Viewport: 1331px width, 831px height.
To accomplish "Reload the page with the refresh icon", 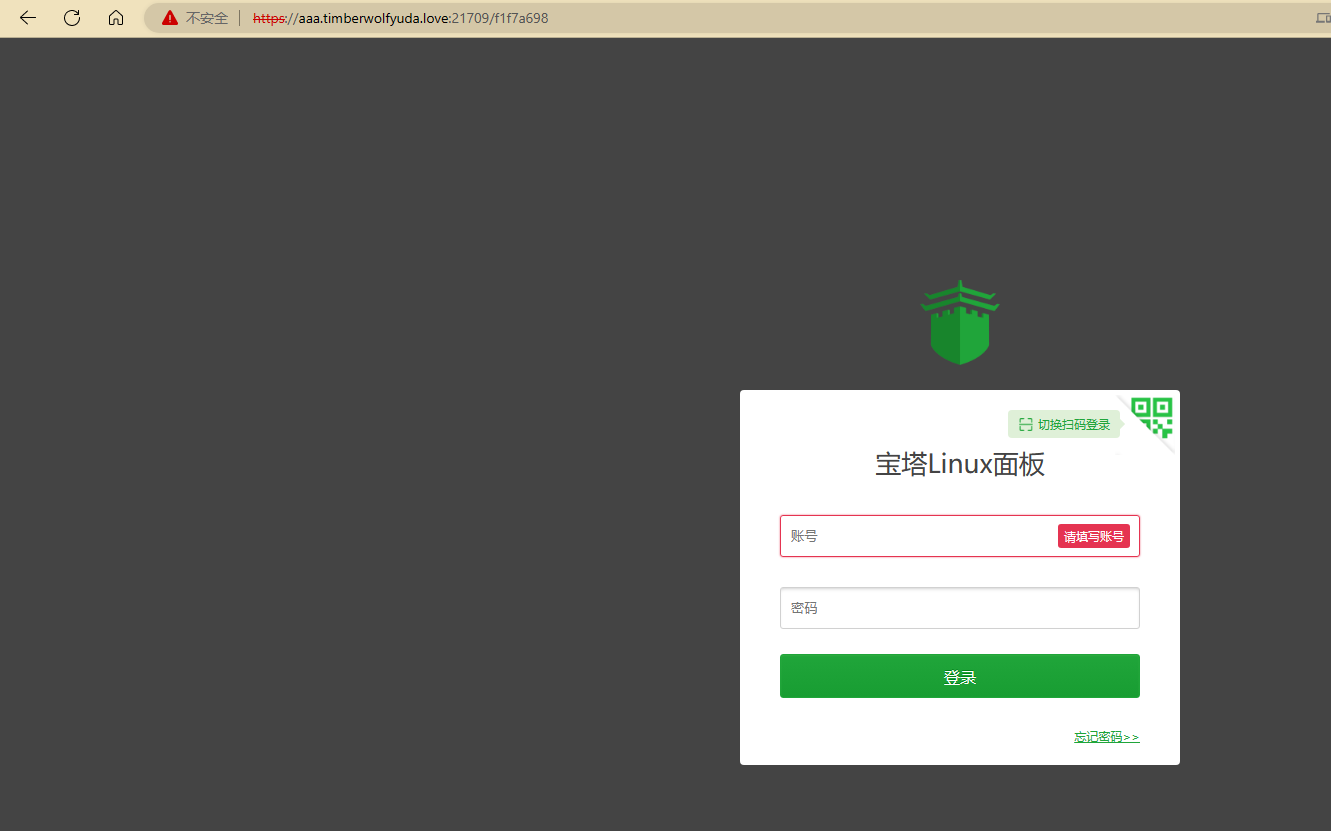I will 72,18.
